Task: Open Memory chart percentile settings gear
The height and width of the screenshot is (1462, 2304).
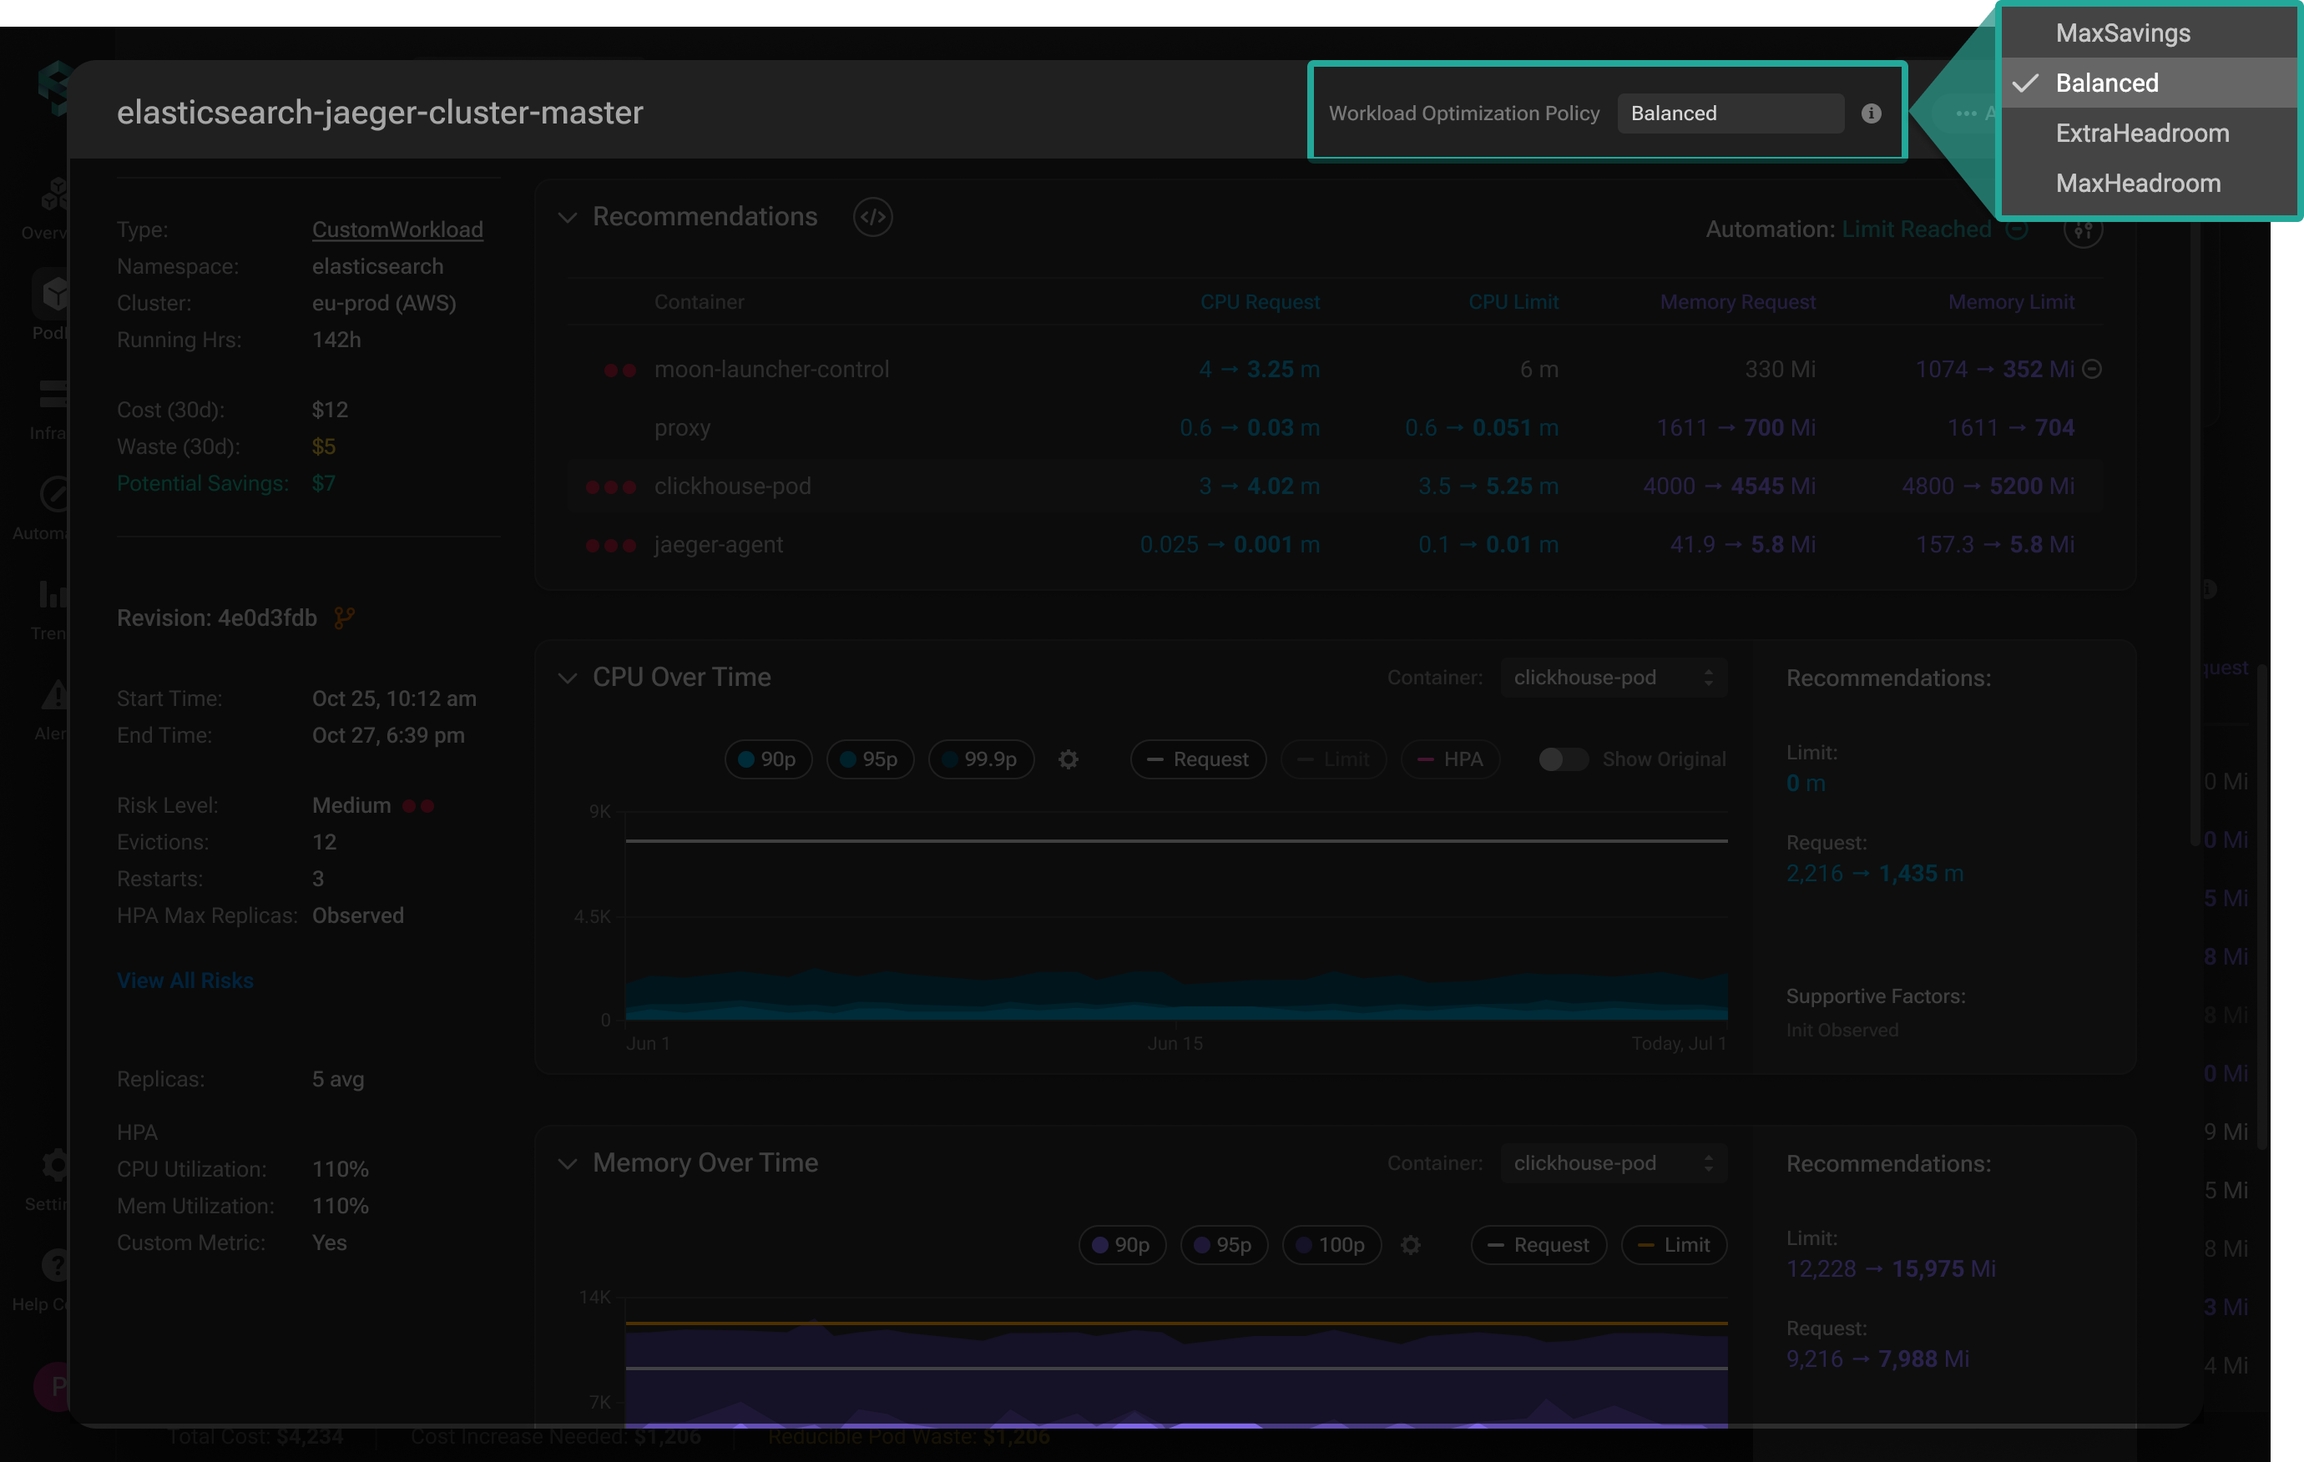Action: point(1410,1245)
